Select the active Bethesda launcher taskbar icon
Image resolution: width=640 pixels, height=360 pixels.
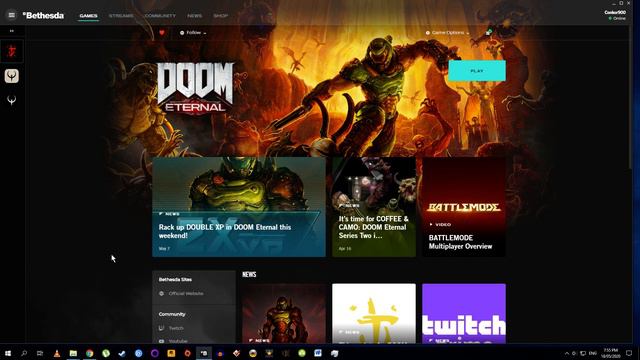(204, 353)
